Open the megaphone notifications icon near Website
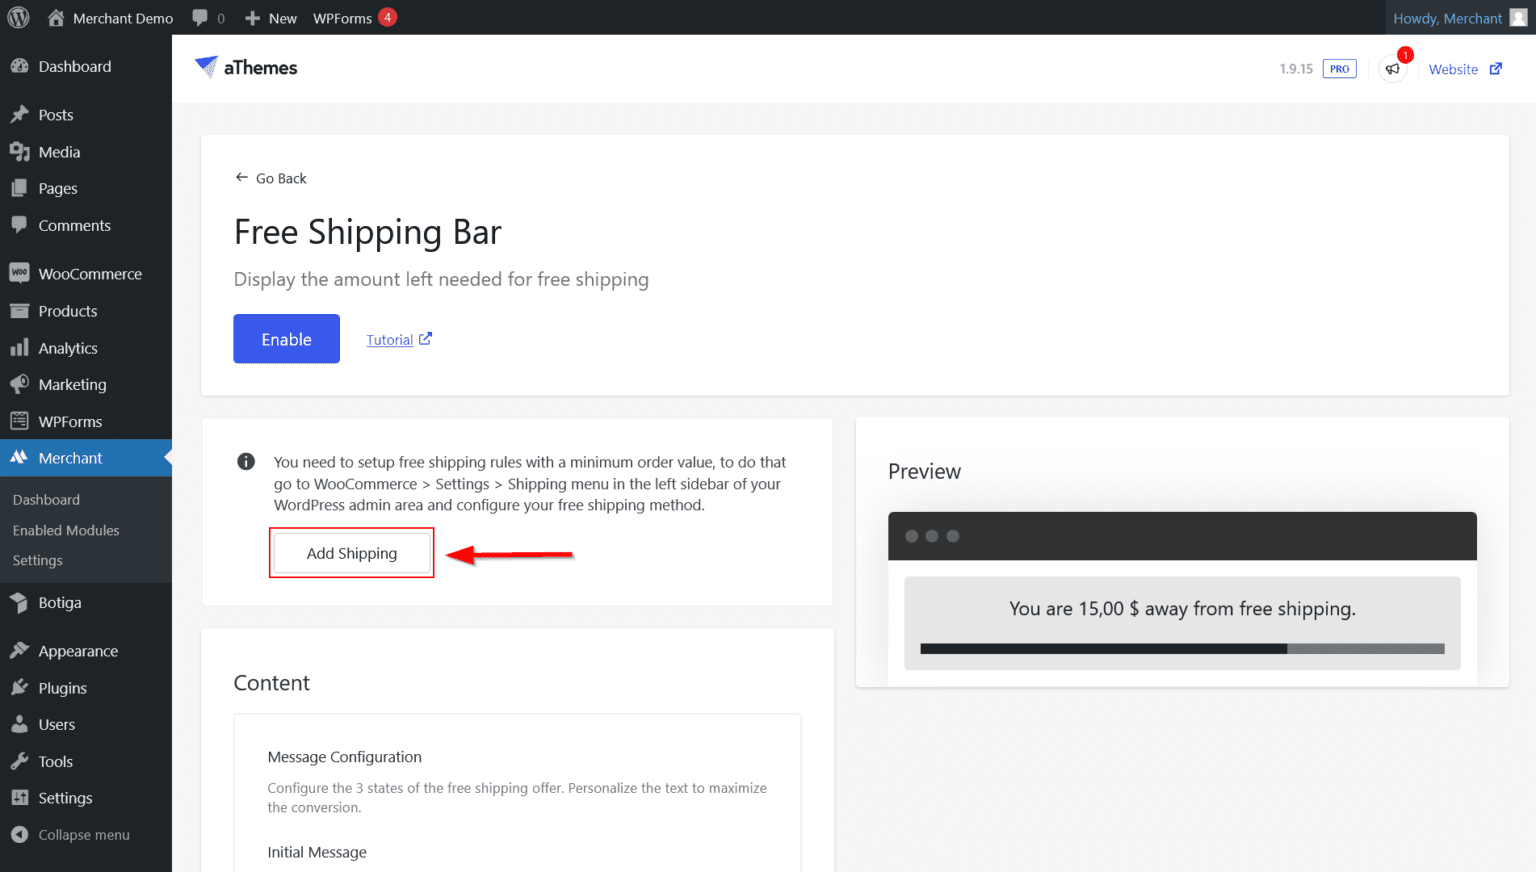This screenshot has width=1536, height=872. tap(1393, 68)
